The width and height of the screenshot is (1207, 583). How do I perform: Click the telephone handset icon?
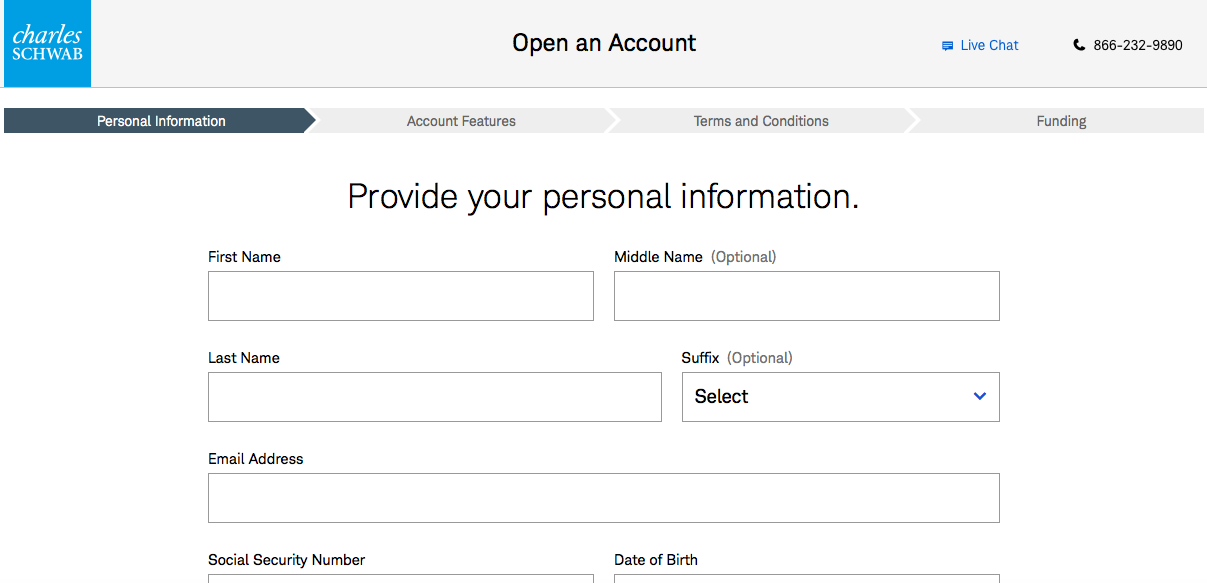[x=1079, y=45]
